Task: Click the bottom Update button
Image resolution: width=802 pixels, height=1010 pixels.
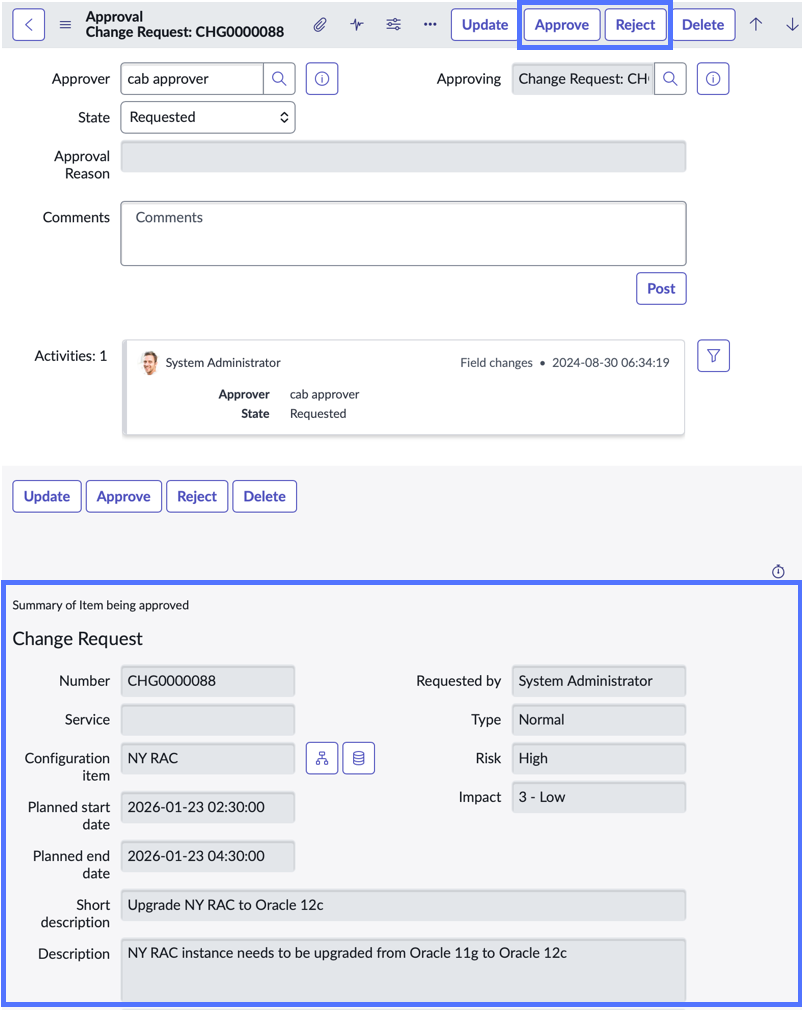Action: click(x=47, y=496)
